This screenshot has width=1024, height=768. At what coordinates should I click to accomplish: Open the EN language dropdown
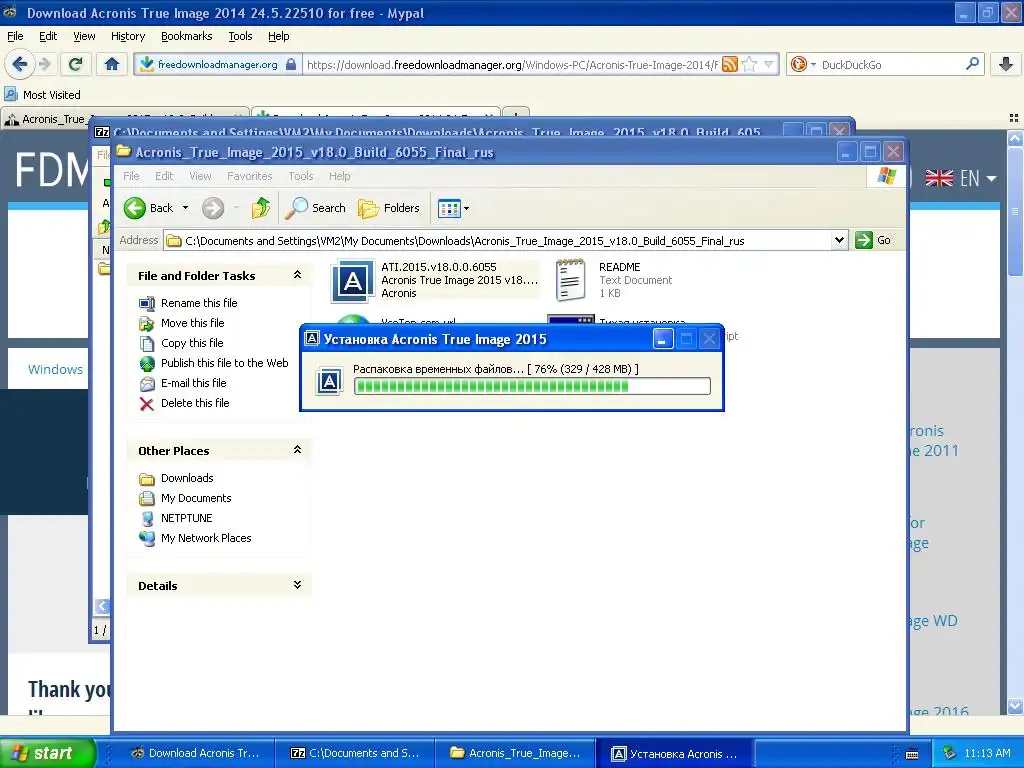[x=978, y=178]
